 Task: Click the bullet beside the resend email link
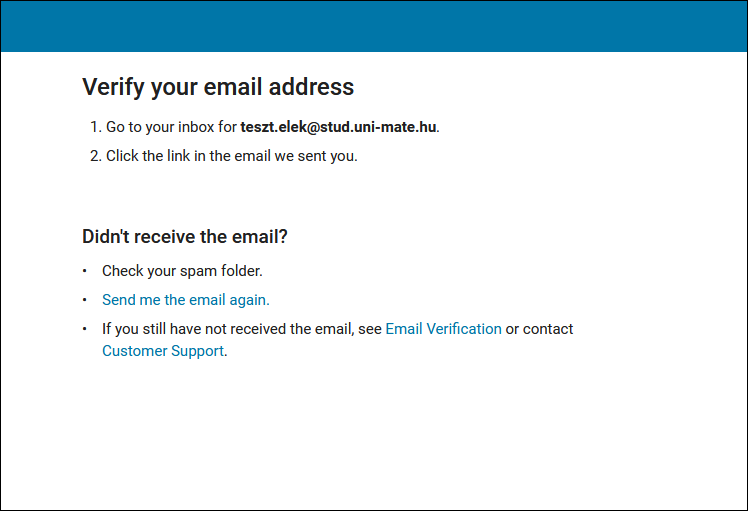pos(85,300)
